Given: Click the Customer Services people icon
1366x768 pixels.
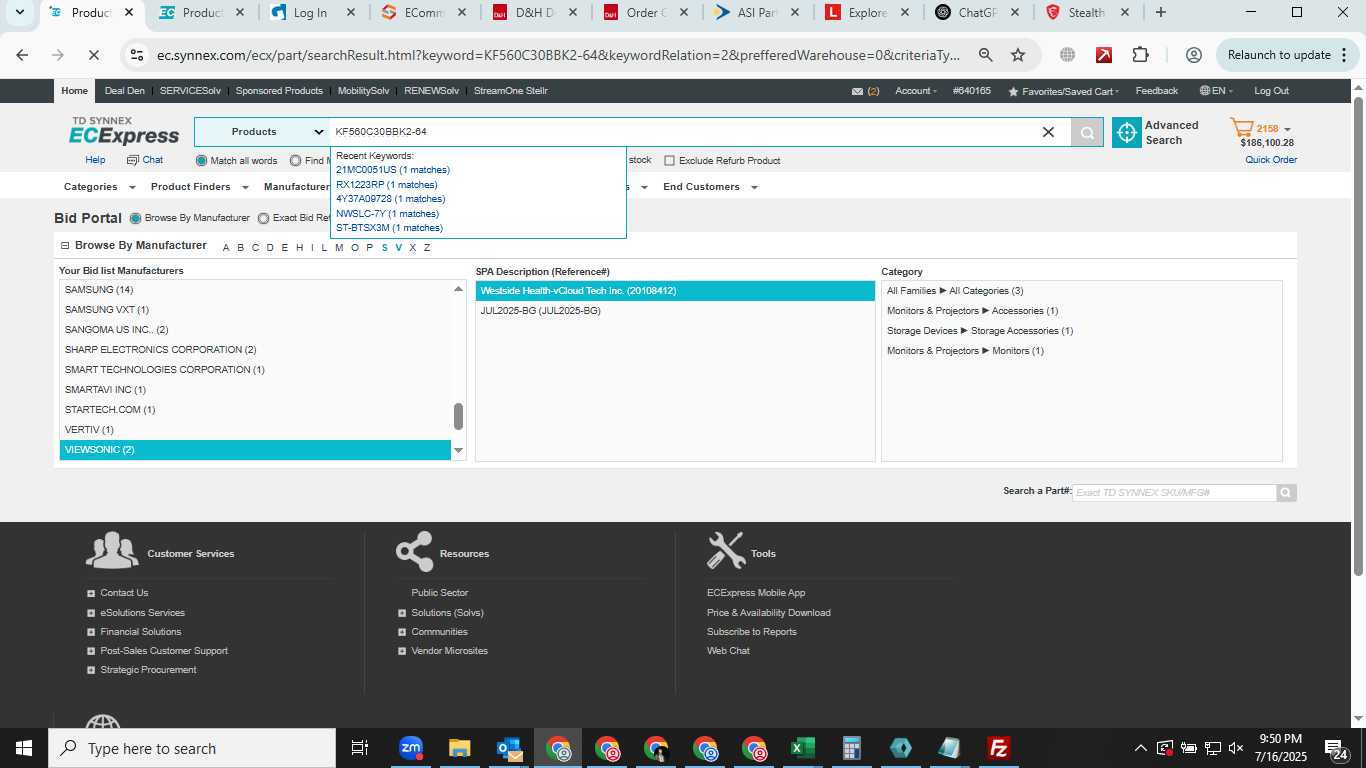Looking at the screenshot, I should 112,552.
